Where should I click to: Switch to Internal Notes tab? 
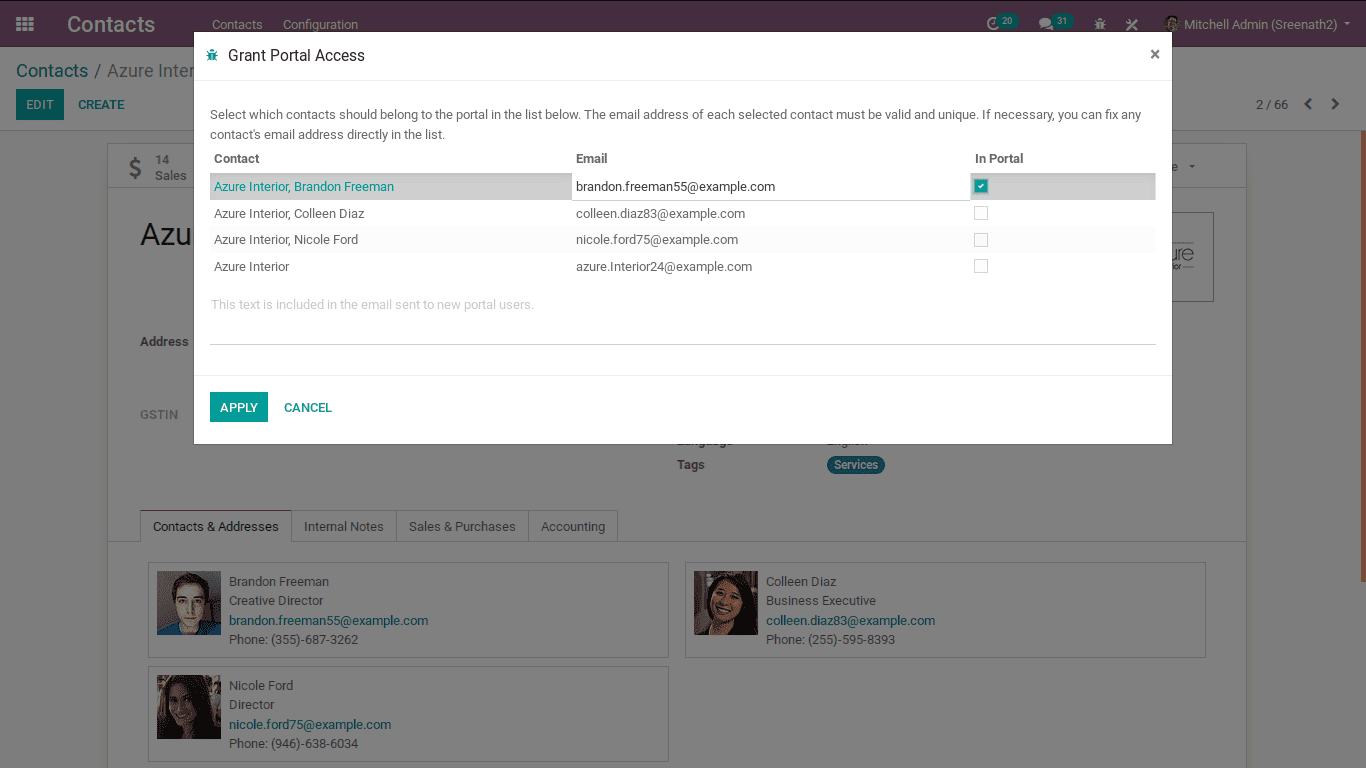tap(344, 526)
